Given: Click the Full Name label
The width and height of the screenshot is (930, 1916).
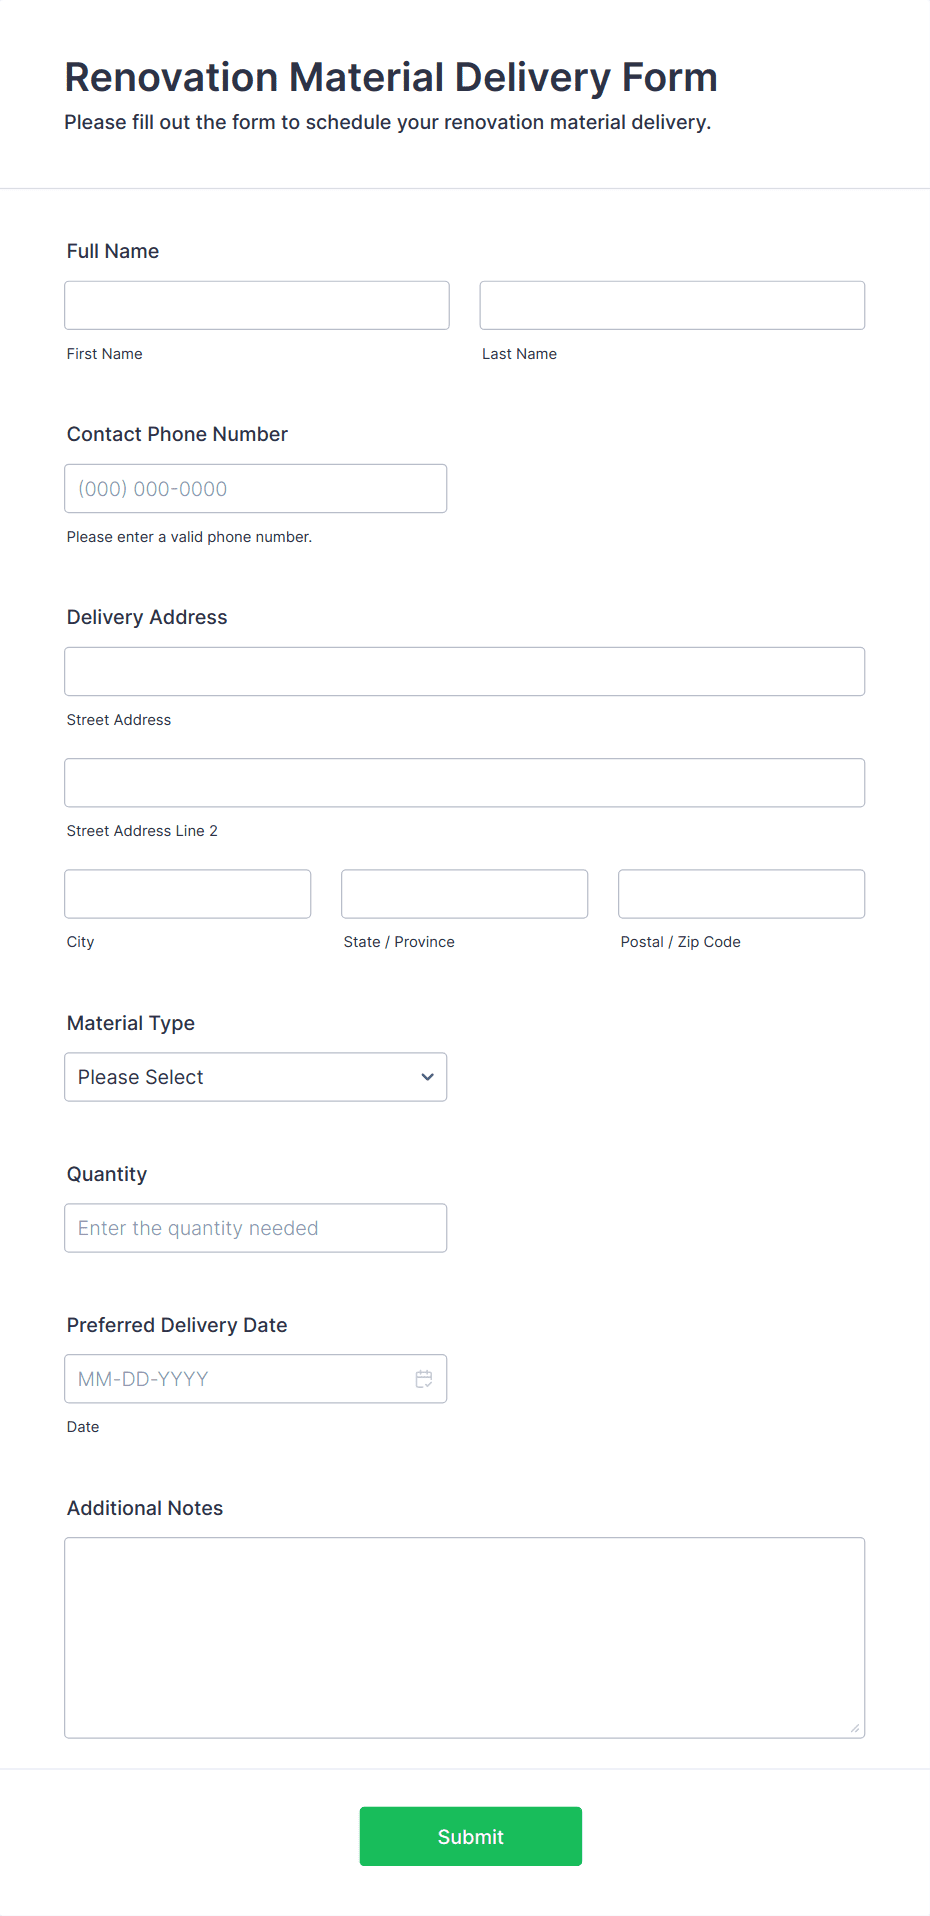Looking at the screenshot, I should pos(113,251).
